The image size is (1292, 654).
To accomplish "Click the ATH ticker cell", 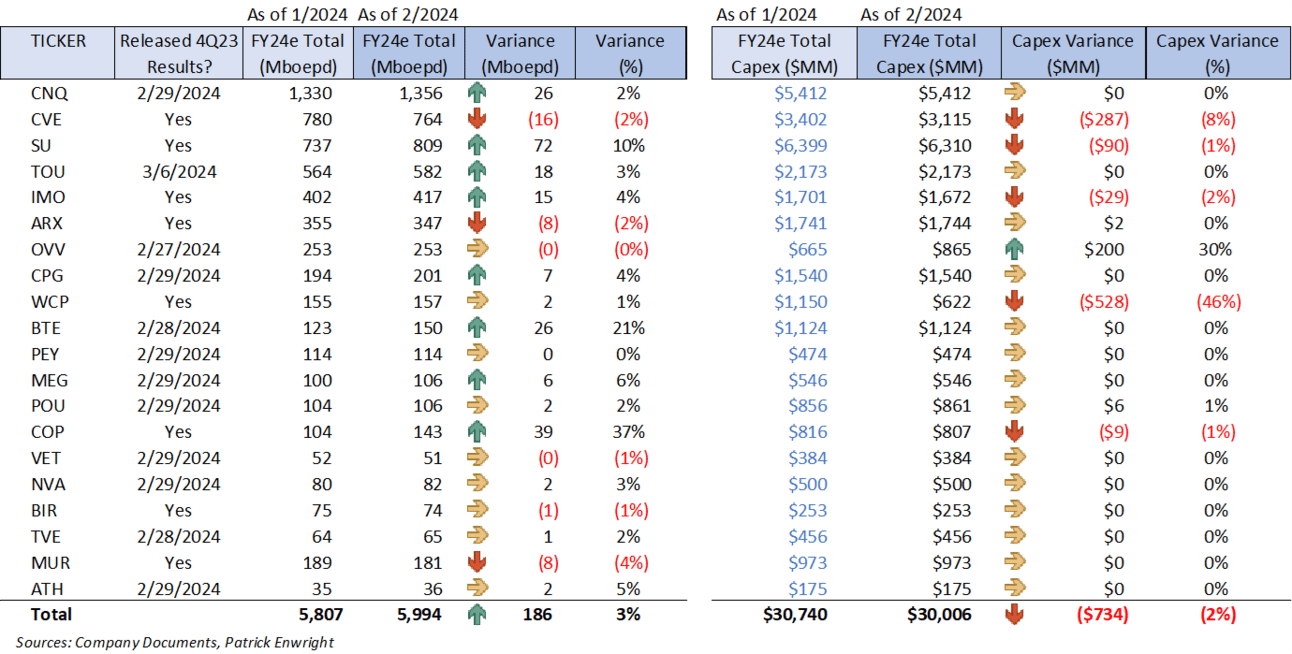I will (x=48, y=588).
